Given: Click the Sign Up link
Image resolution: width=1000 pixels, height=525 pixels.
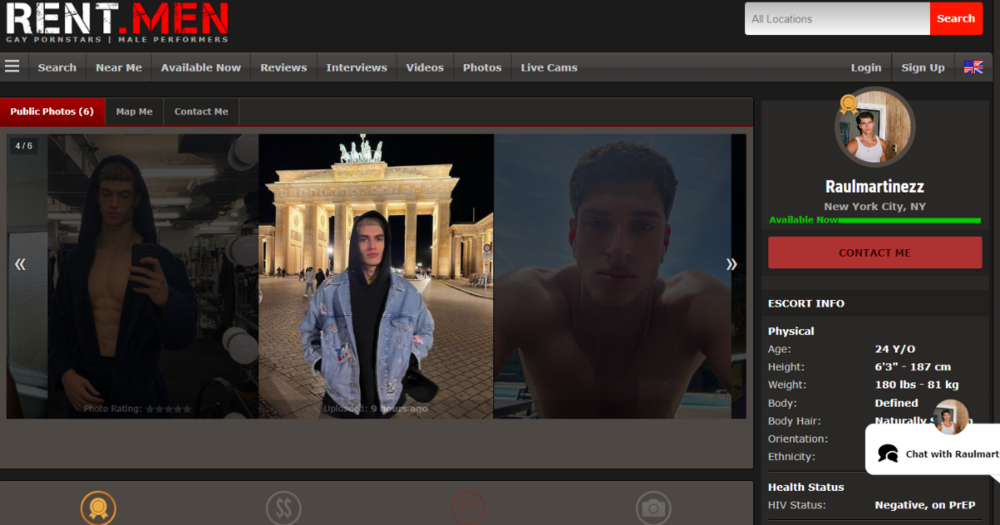Looking at the screenshot, I should pos(922,68).
